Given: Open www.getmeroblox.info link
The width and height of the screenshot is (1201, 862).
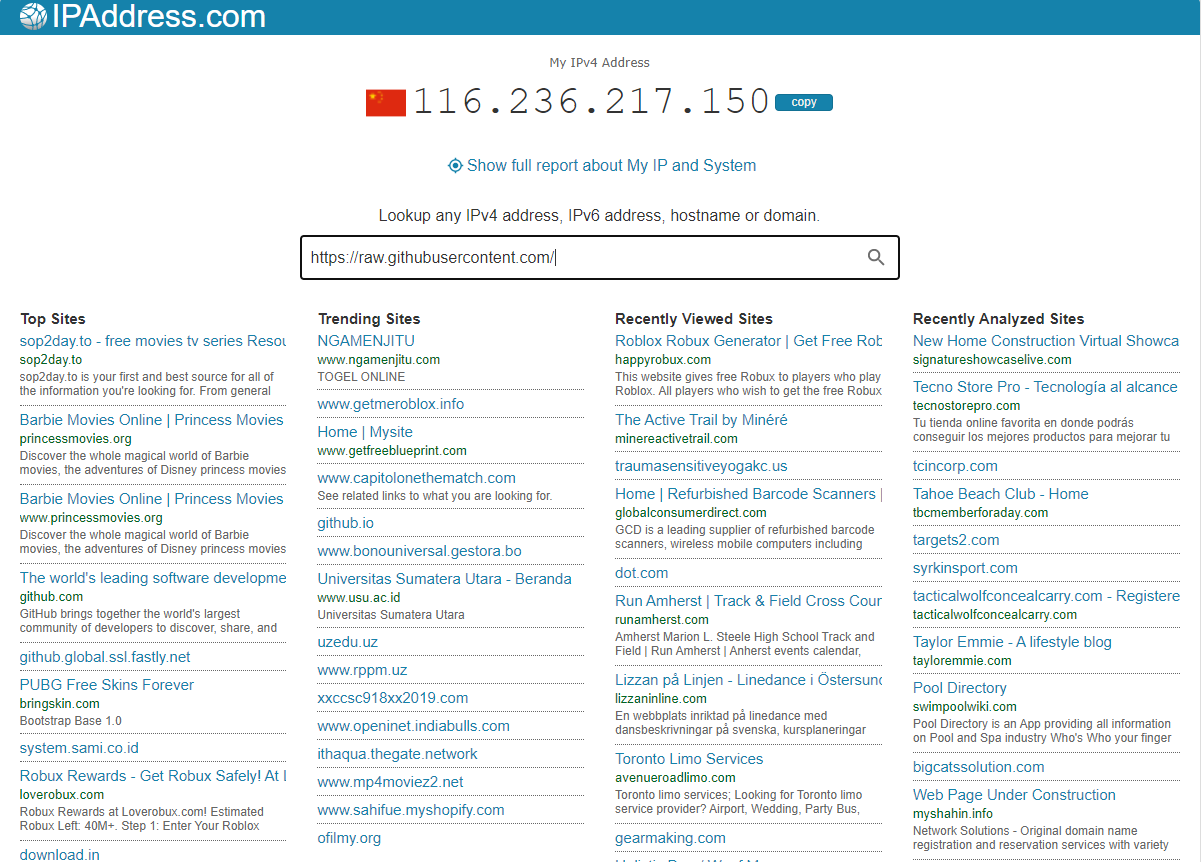Looking at the screenshot, I should coord(391,404).
